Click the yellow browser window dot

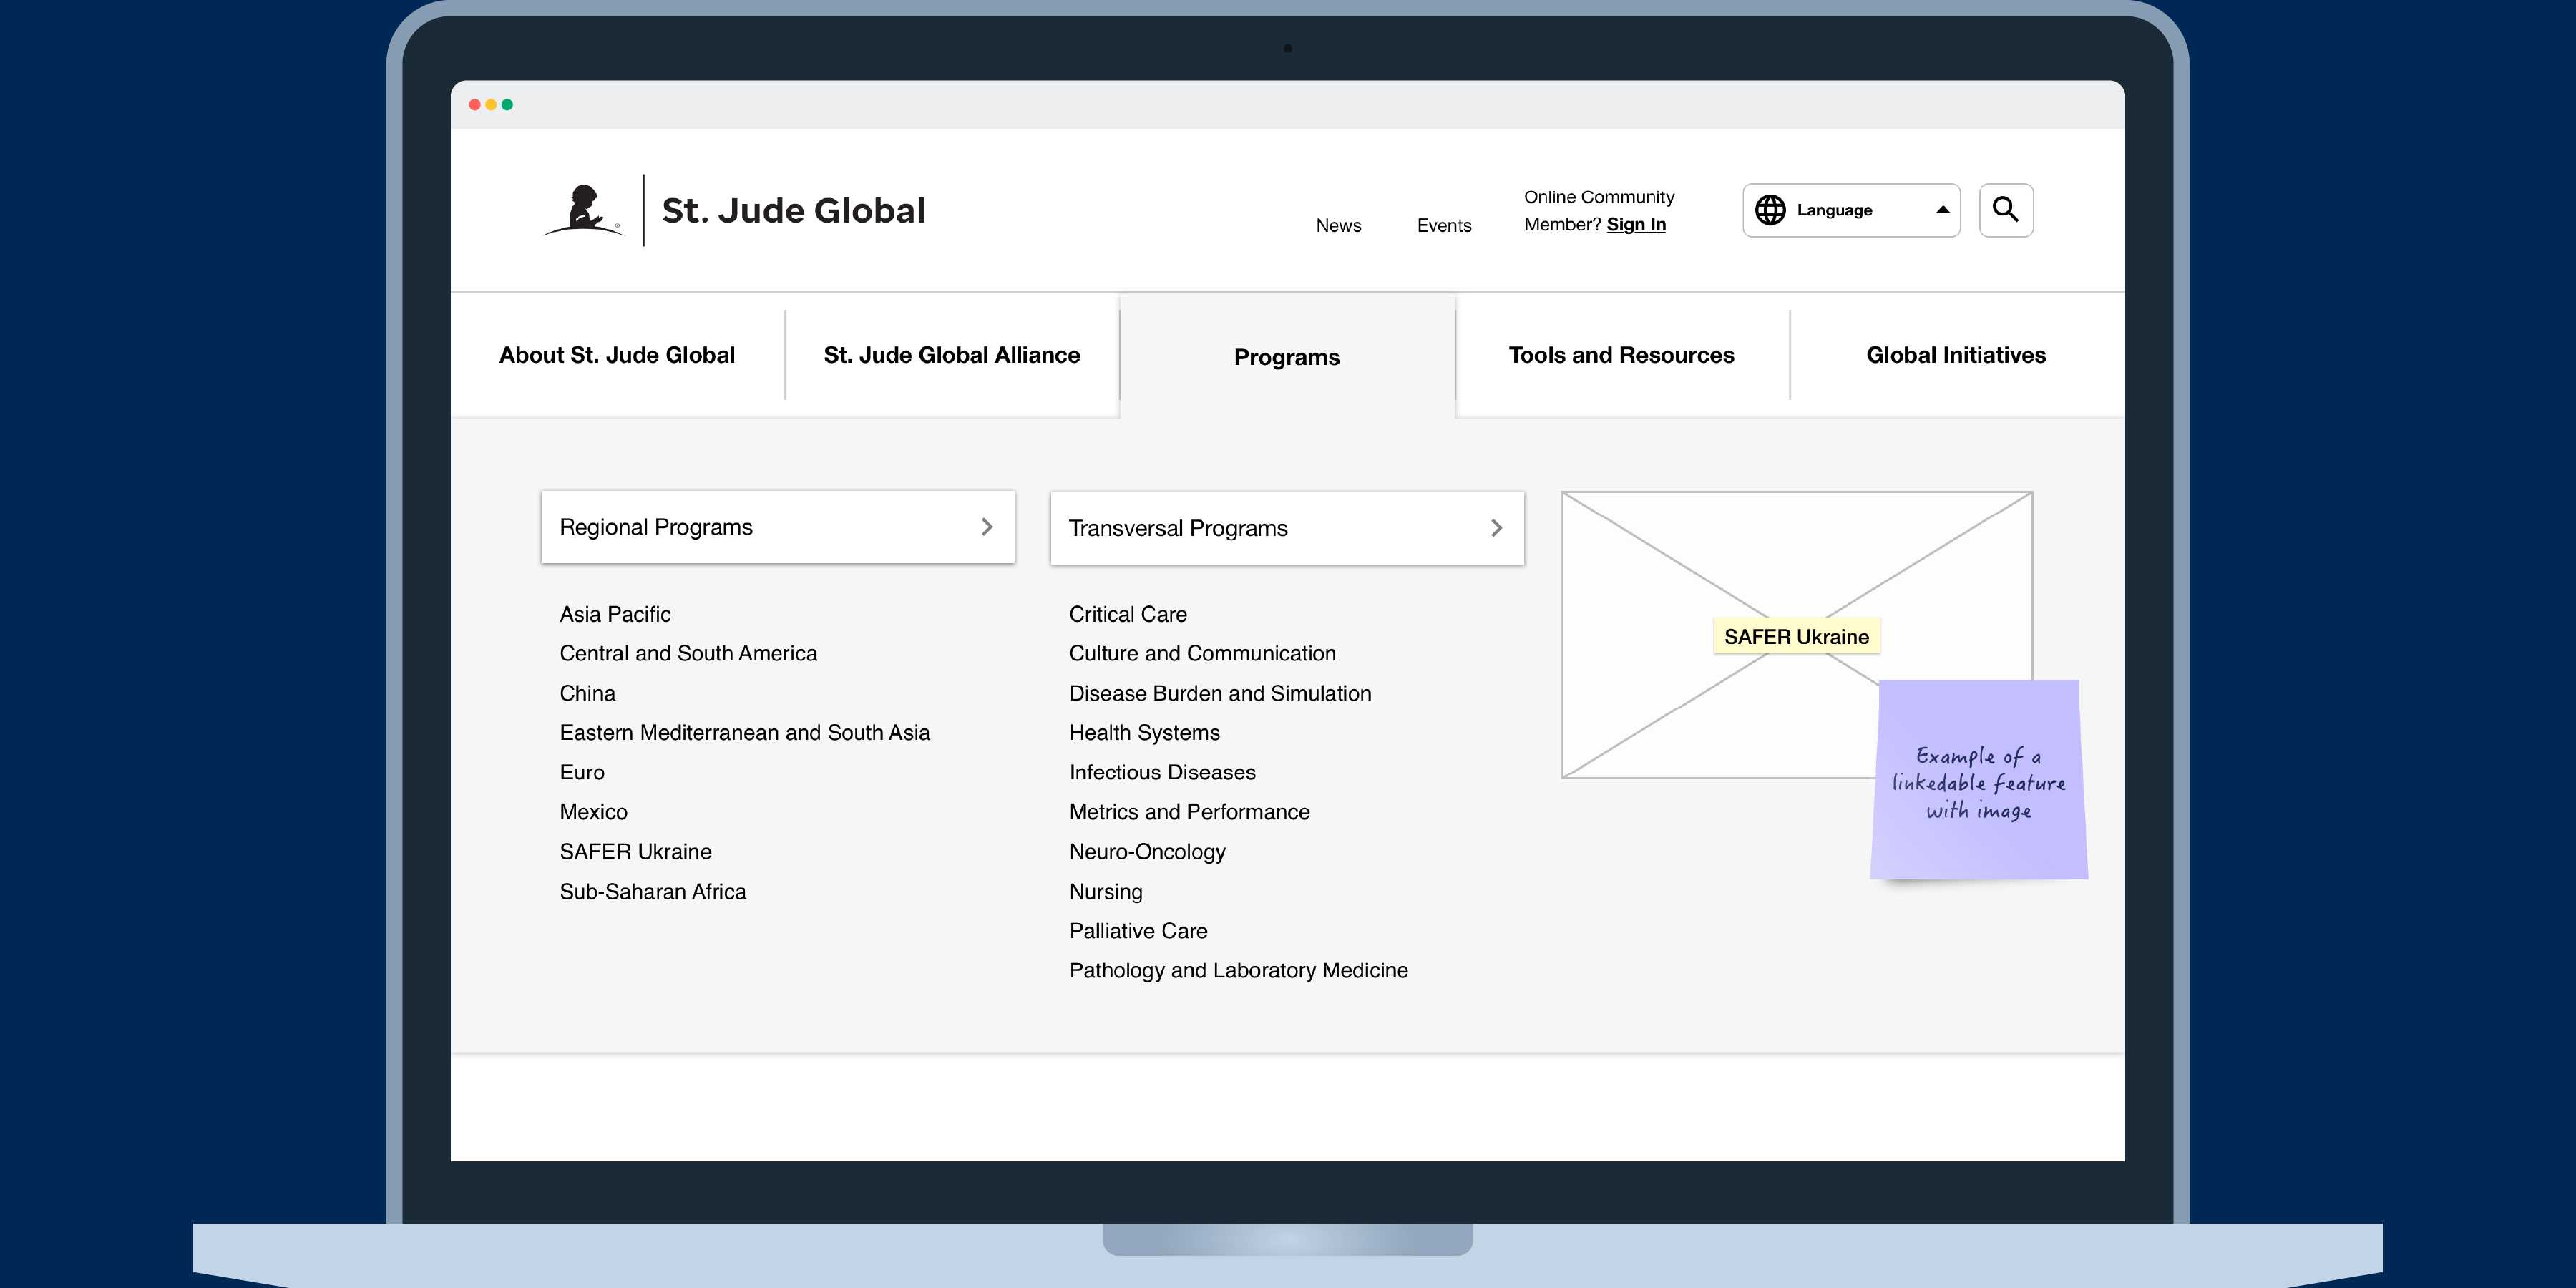[491, 105]
